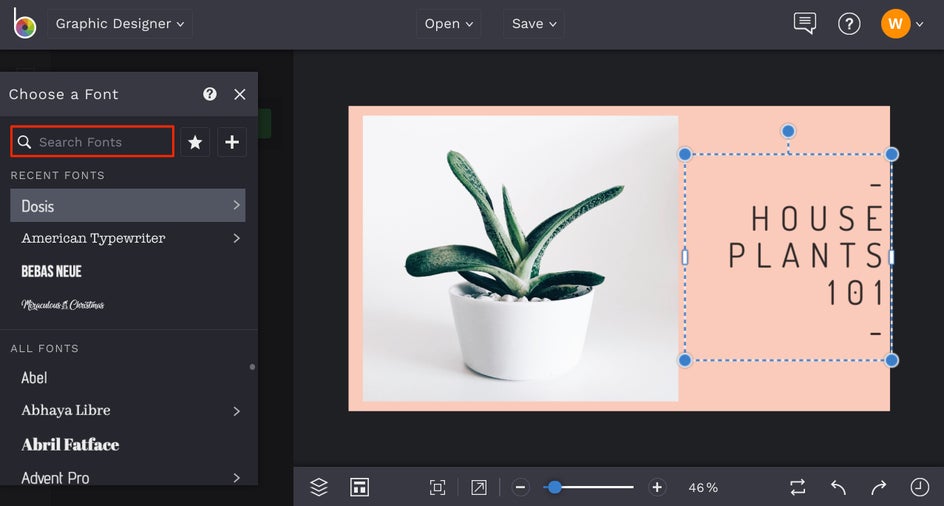Redo the last action
Viewport: 944px width, 506px height.
(x=878, y=487)
